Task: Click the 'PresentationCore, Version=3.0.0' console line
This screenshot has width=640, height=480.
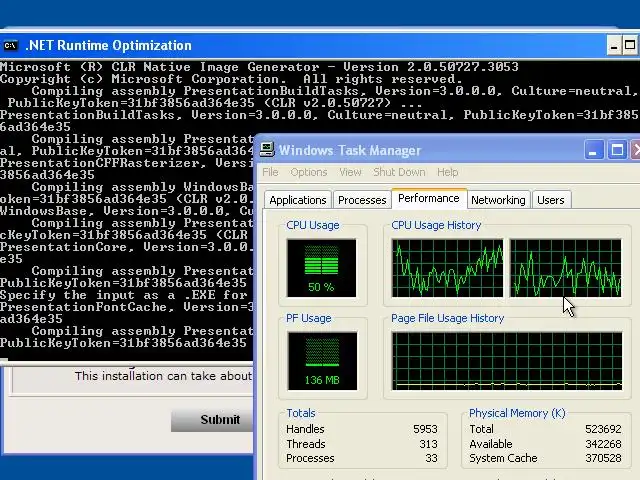Action: point(127,247)
